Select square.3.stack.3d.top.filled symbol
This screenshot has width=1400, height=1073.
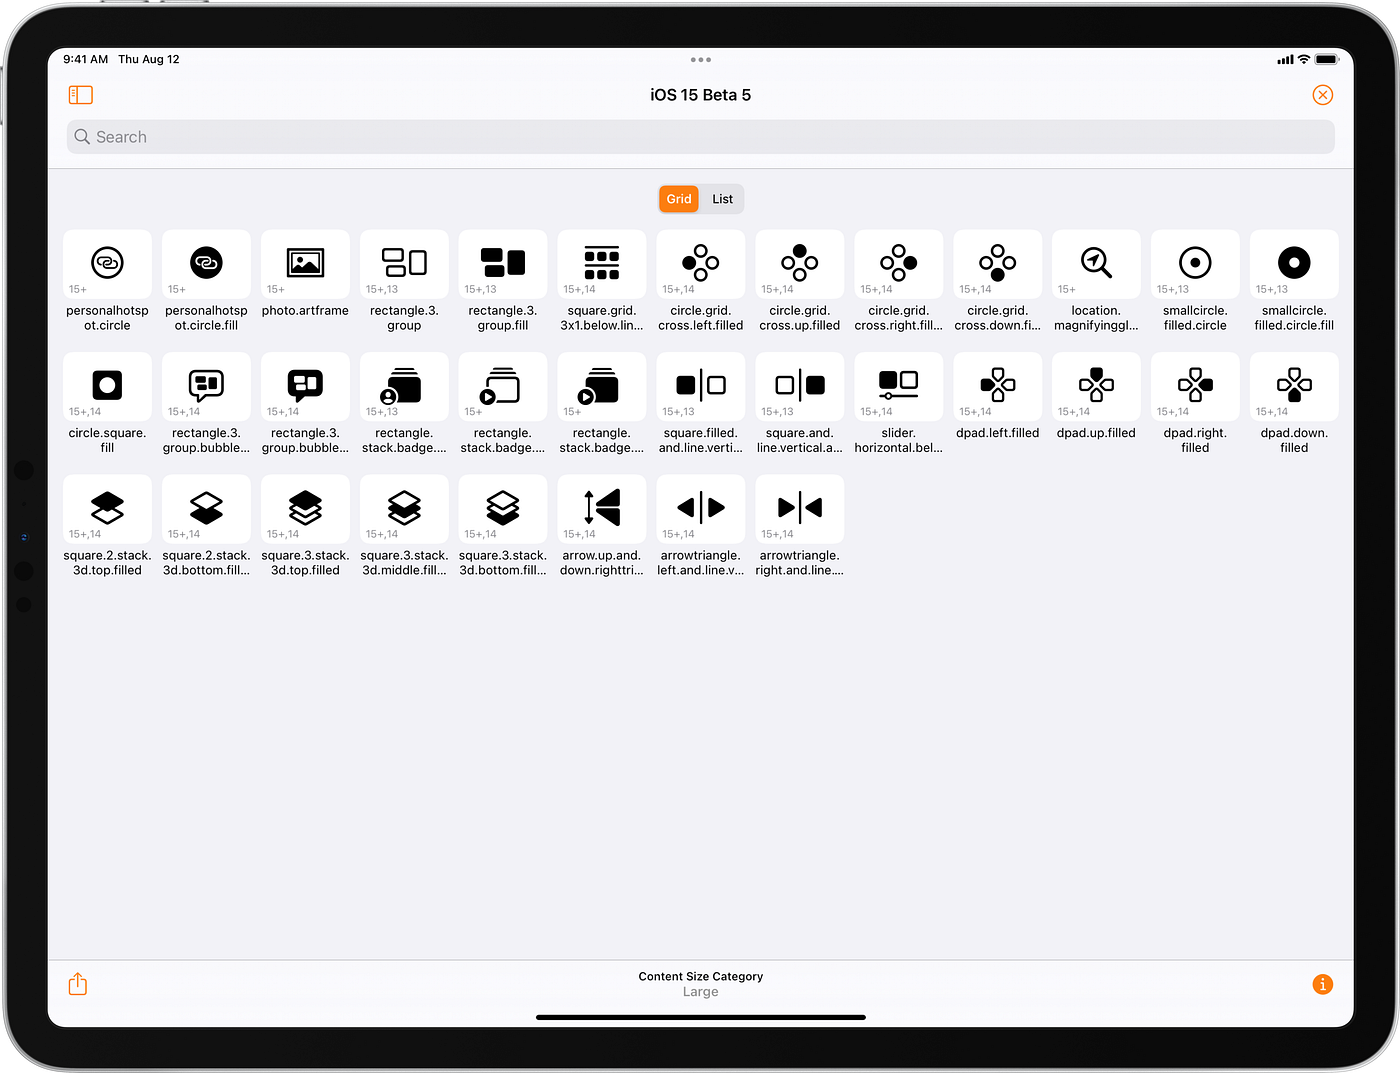pyautogui.click(x=305, y=509)
